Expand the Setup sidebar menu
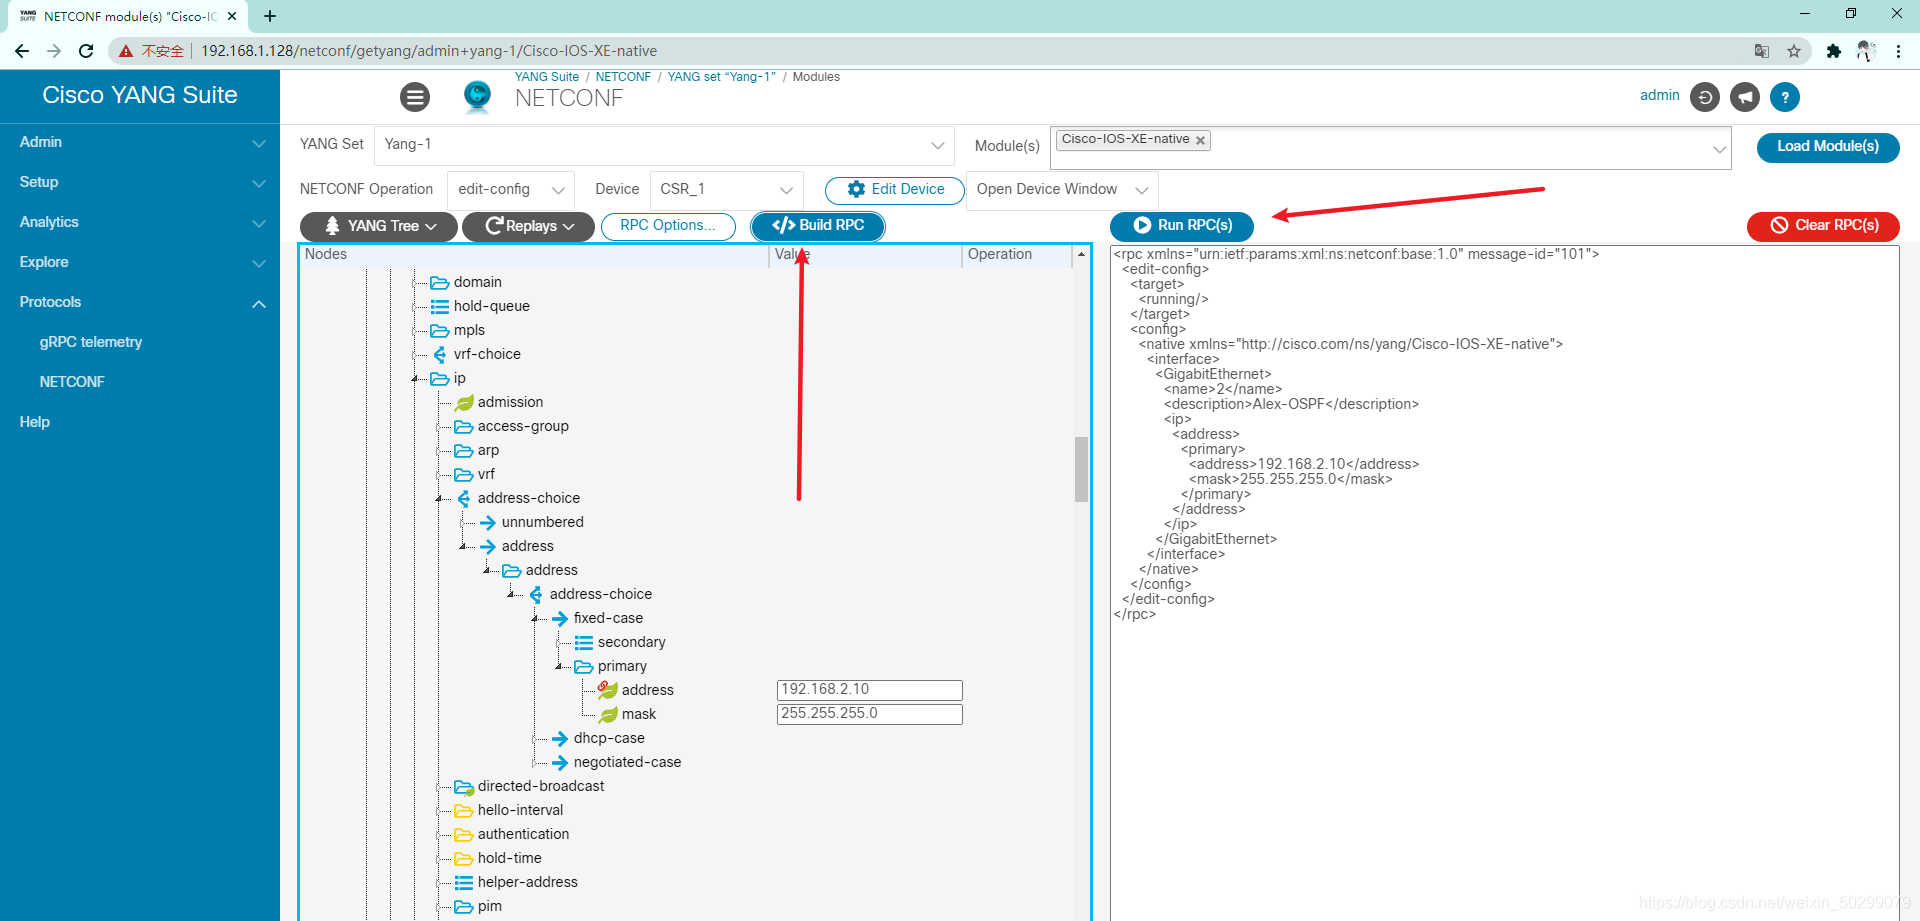The width and height of the screenshot is (1920, 921). [x=140, y=183]
